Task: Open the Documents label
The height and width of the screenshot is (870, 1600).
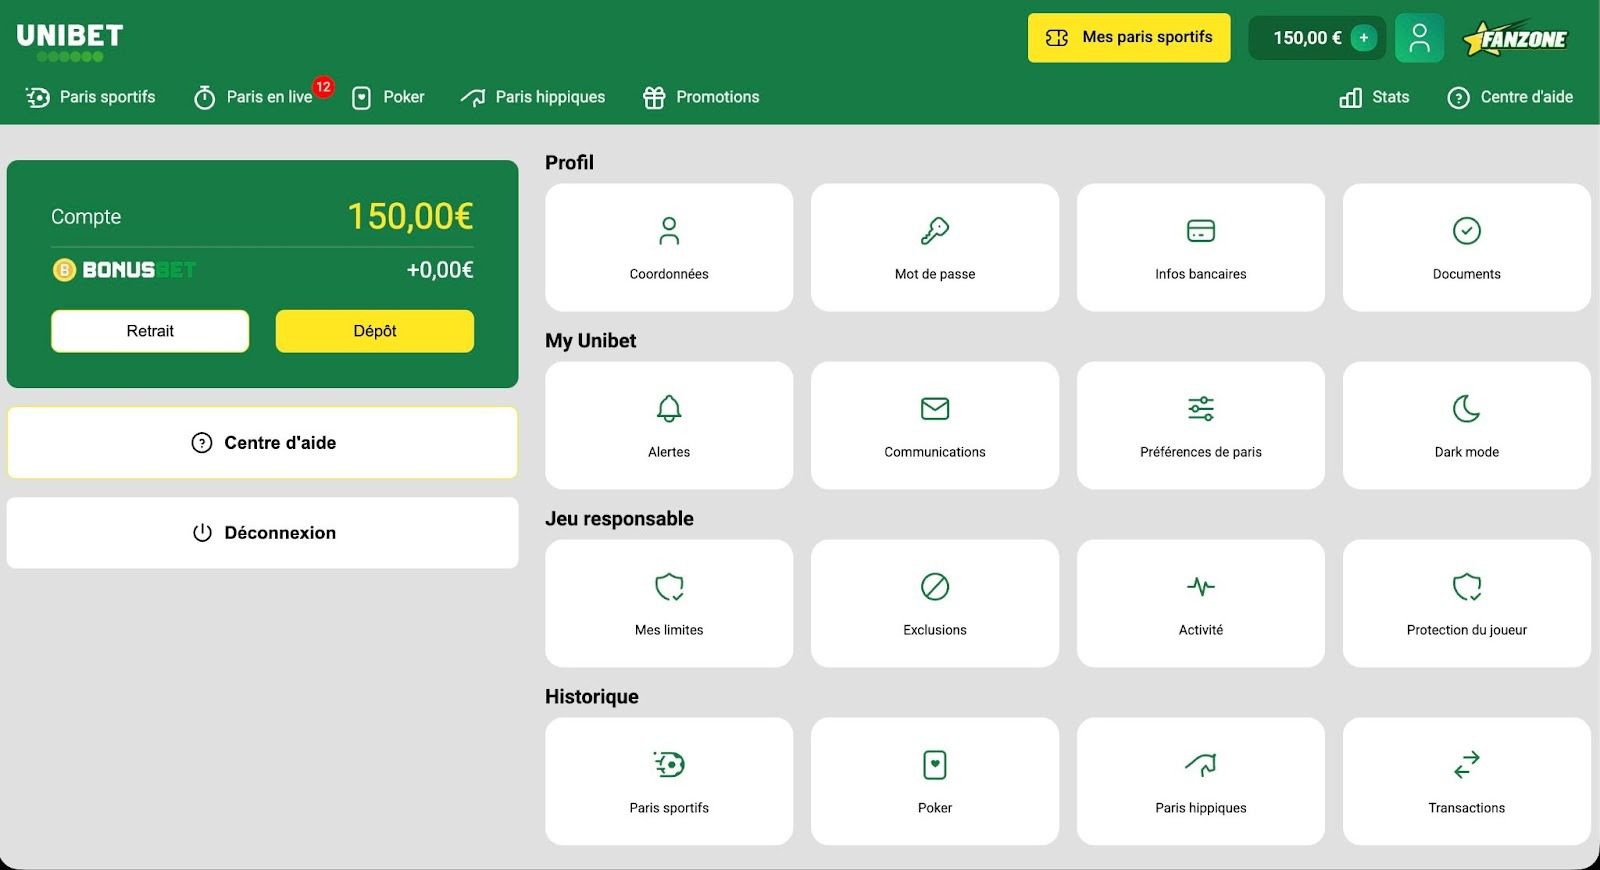Action: [1467, 274]
